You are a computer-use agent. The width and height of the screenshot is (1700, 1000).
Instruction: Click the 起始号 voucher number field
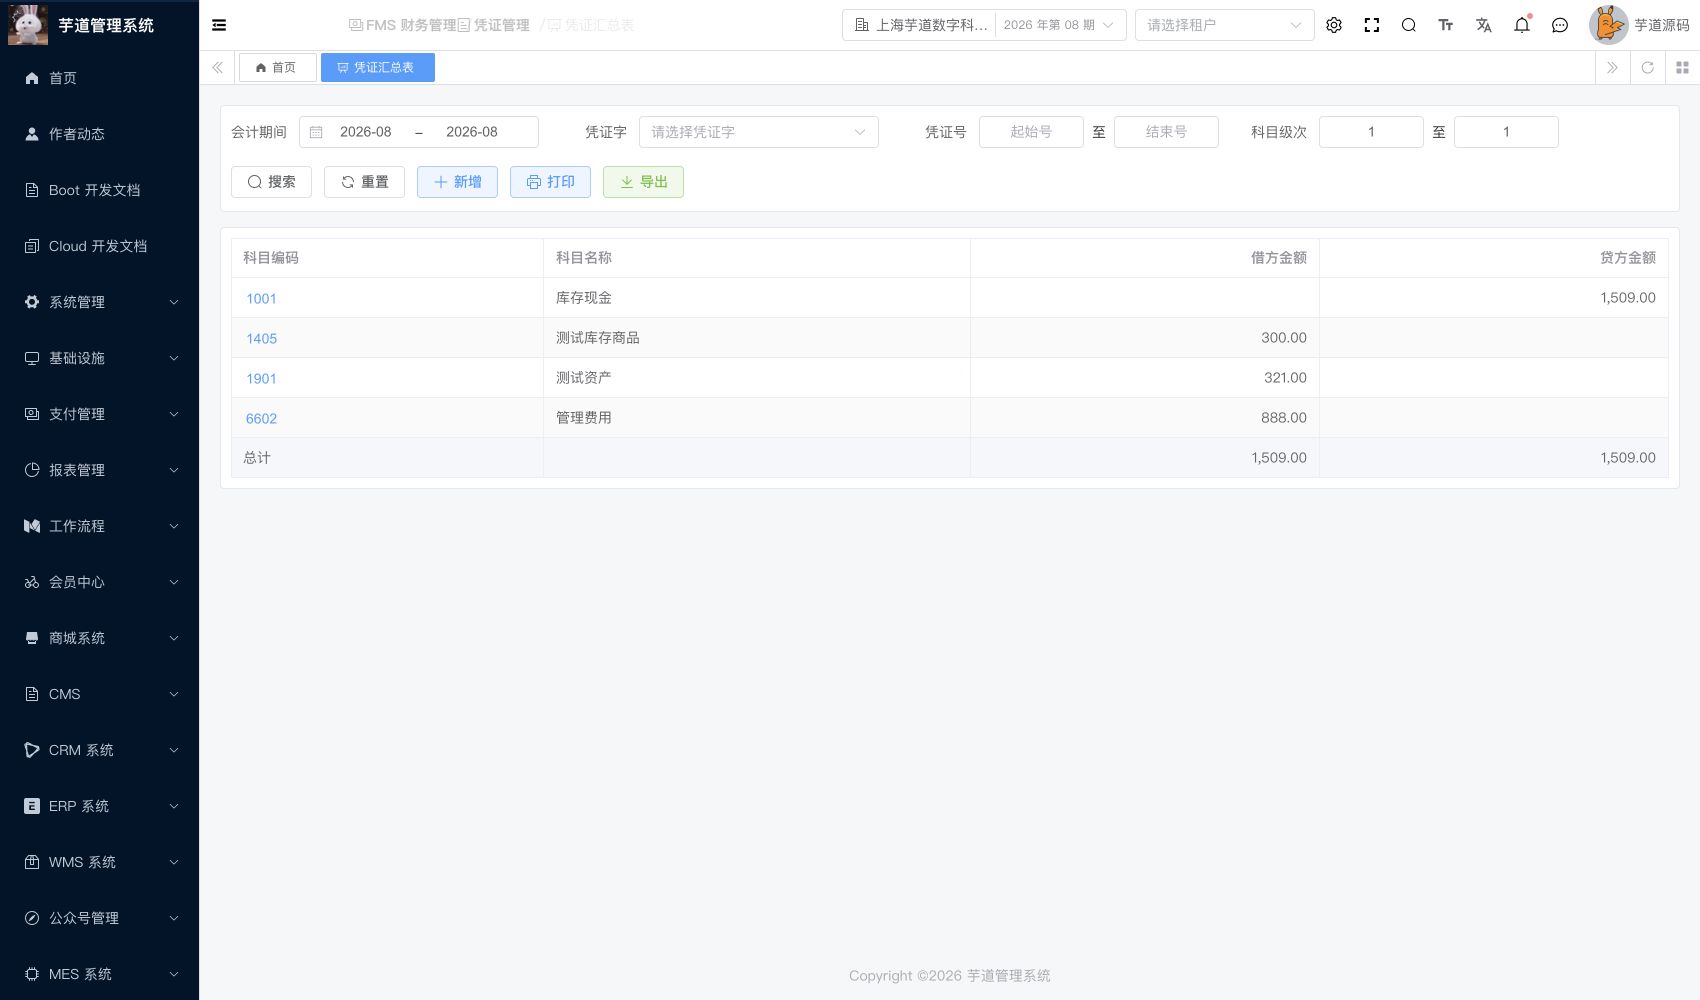(1031, 132)
